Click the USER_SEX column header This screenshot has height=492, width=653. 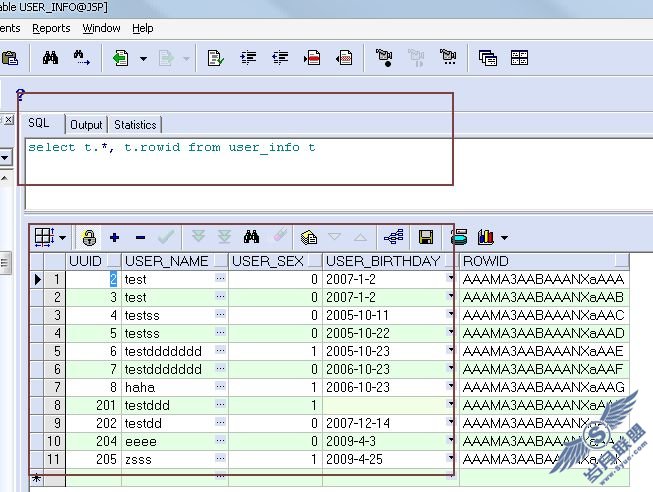click(x=275, y=261)
